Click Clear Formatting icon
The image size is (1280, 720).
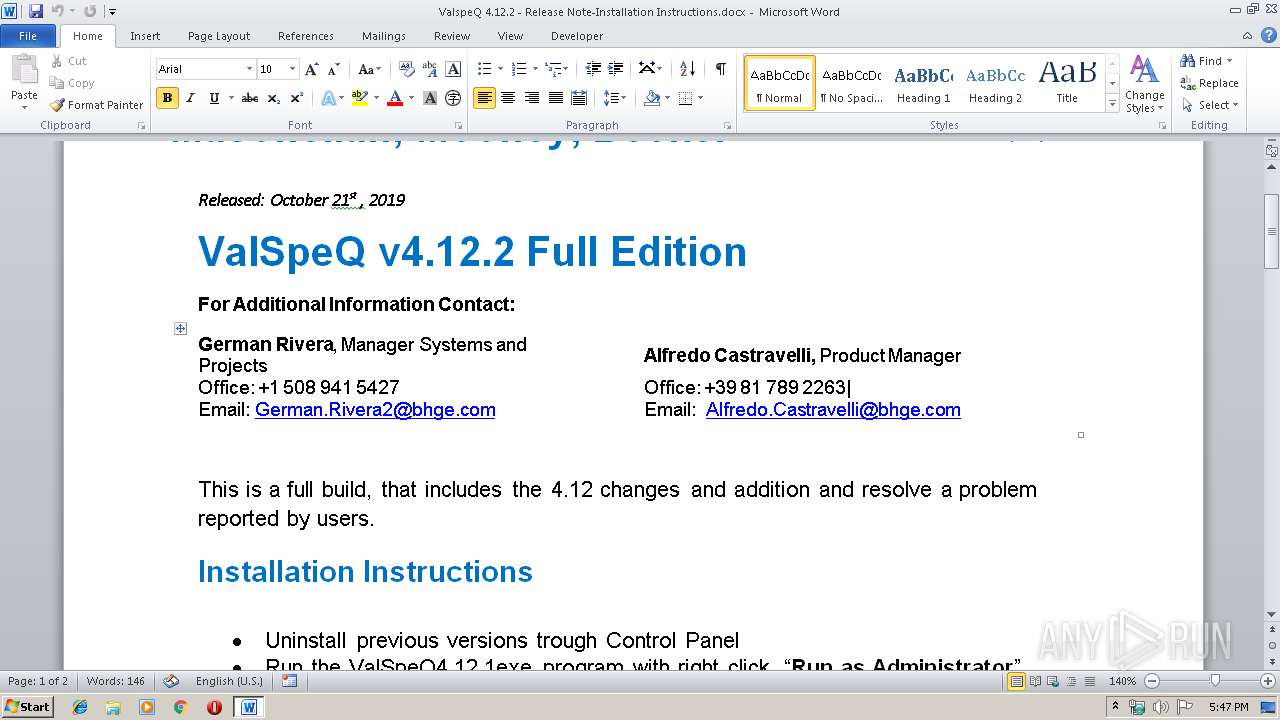click(406, 69)
